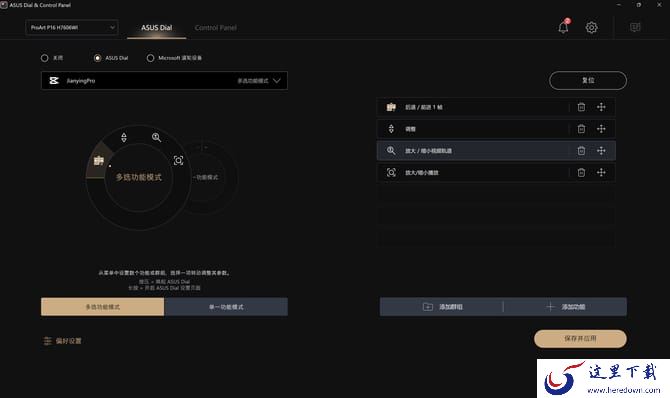Click move handle of 放大/缩小视频轨道 row
The width and height of the screenshot is (670, 398).
coord(601,150)
